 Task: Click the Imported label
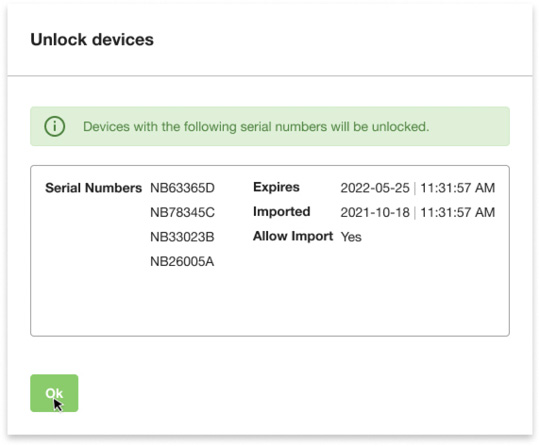click(x=282, y=211)
